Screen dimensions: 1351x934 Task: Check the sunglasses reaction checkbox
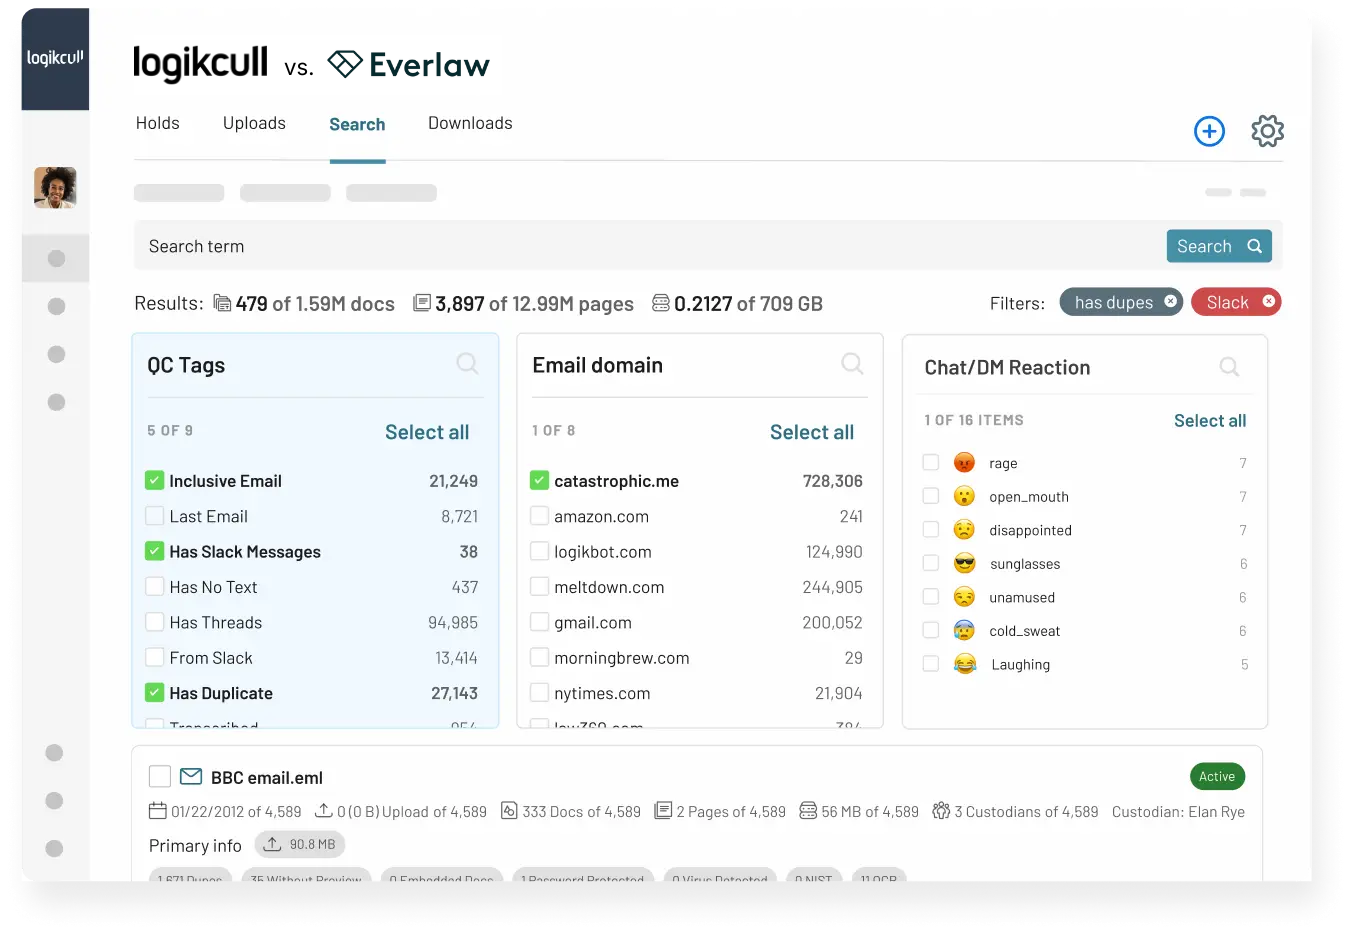tap(930, 563)
